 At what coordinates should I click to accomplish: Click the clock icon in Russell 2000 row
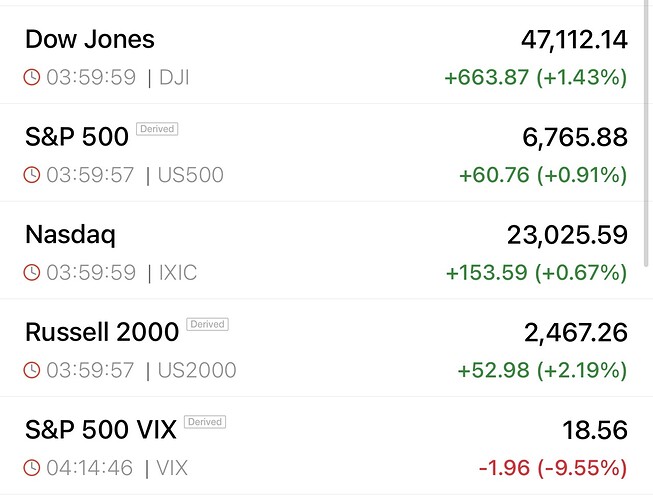(31, 370)
